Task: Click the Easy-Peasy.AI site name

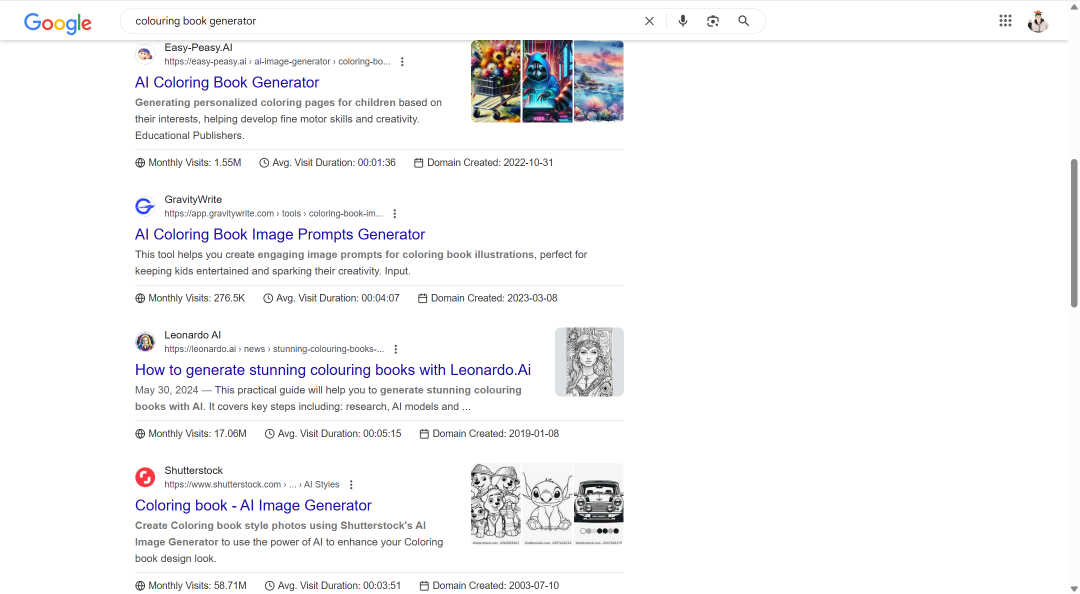Action: [x=198, y=48]
